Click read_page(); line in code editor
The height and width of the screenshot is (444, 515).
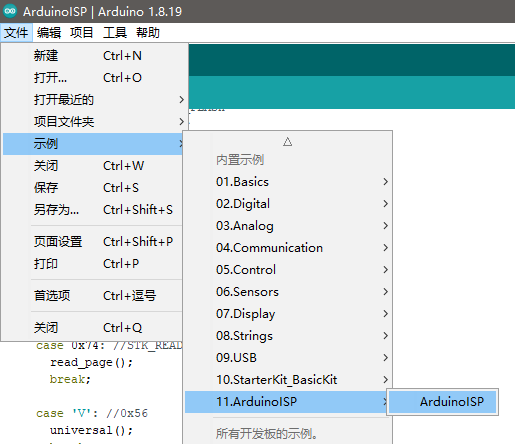(x=91, y=362)
